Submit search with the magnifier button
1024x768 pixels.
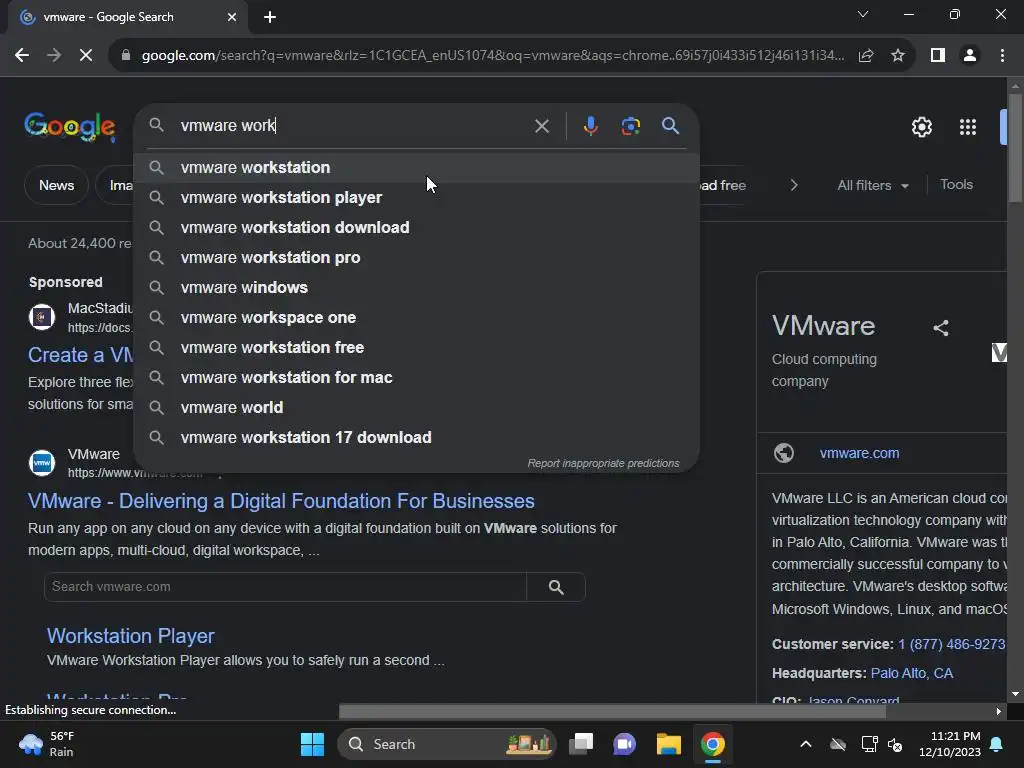[670, 125]
